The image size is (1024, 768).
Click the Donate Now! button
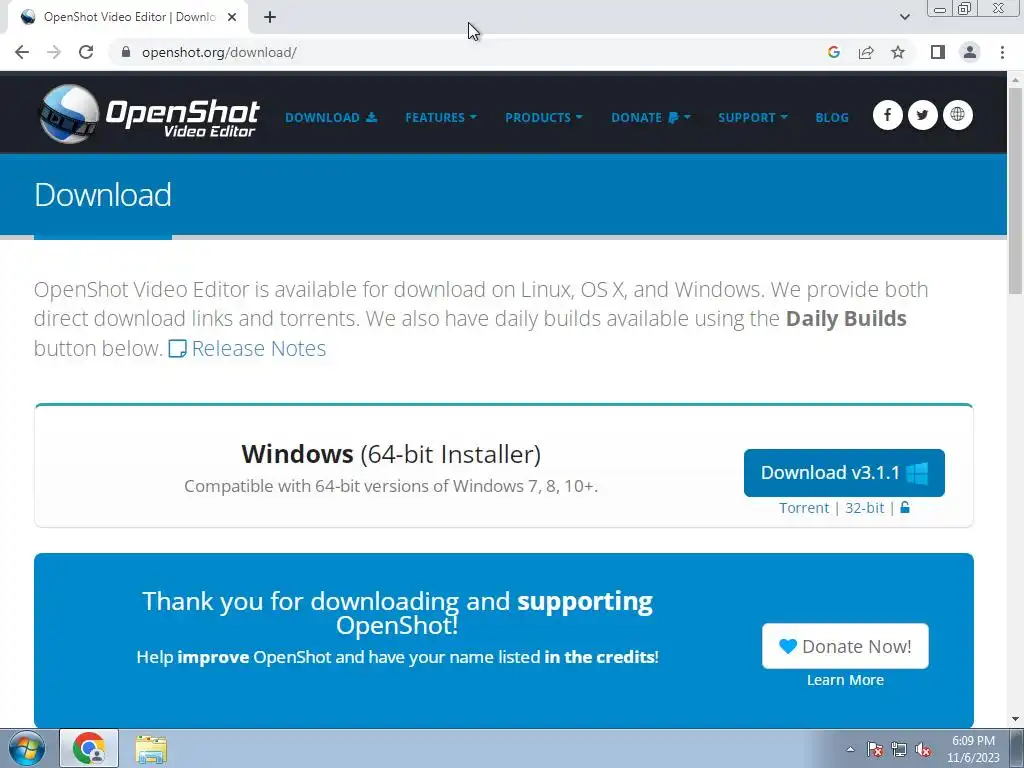pyautogui.click(x=845, y=646)
